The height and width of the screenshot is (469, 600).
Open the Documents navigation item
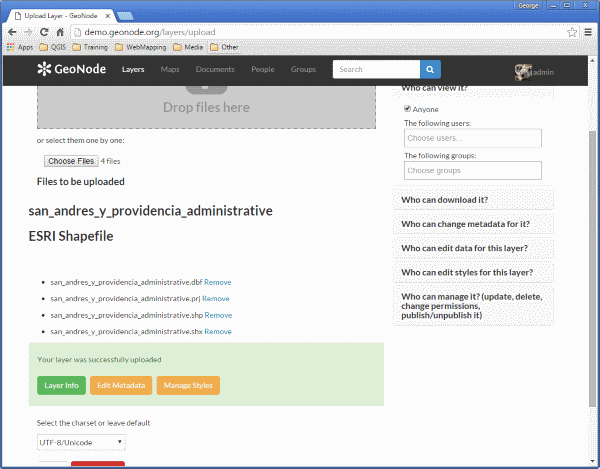click(215, 69)
